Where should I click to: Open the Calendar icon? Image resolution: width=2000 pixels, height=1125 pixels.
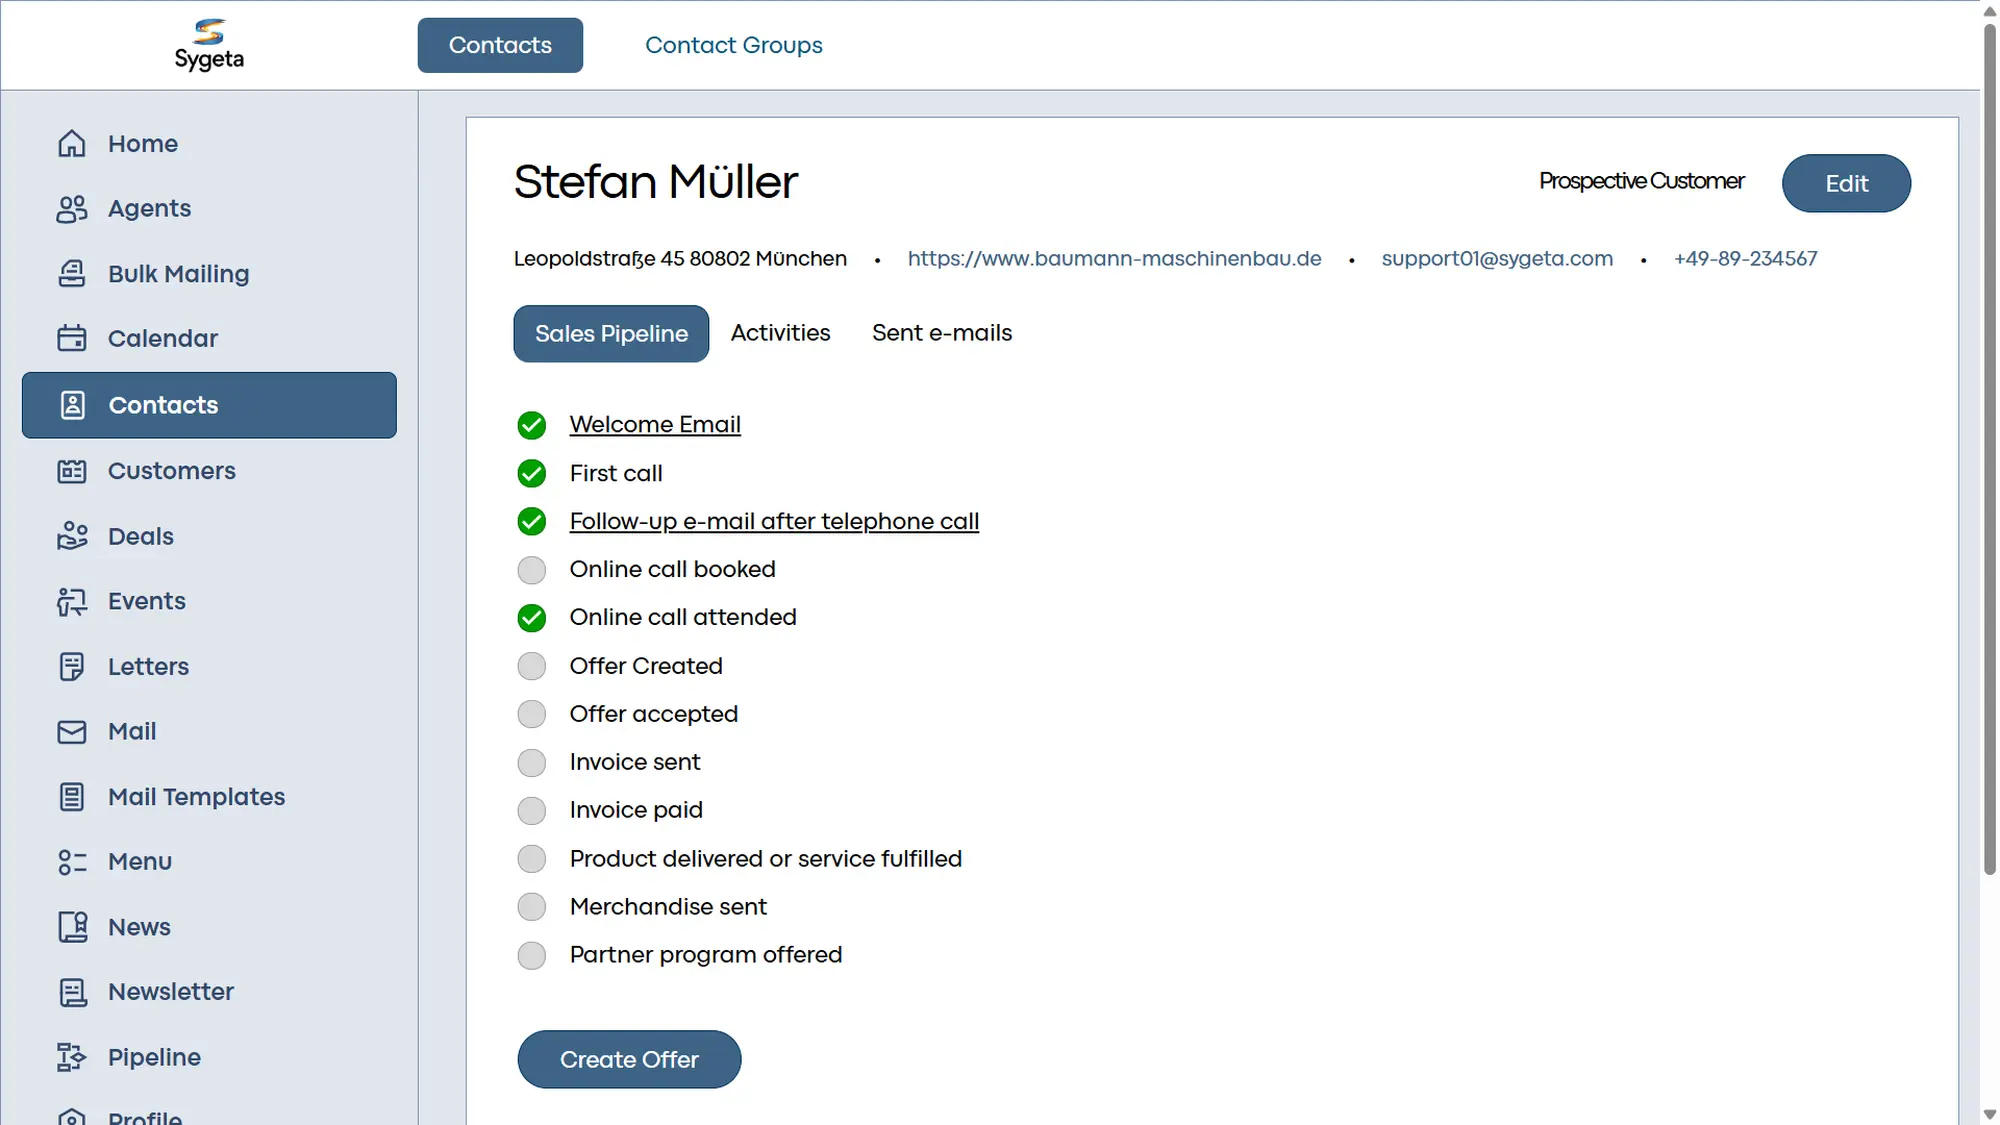[71, 338]
